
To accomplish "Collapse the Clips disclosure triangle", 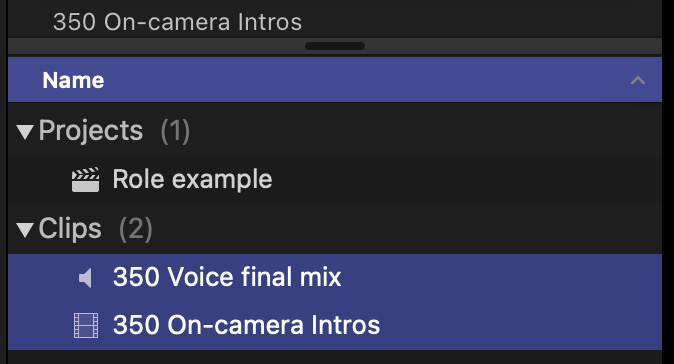I will click(25, 229).
